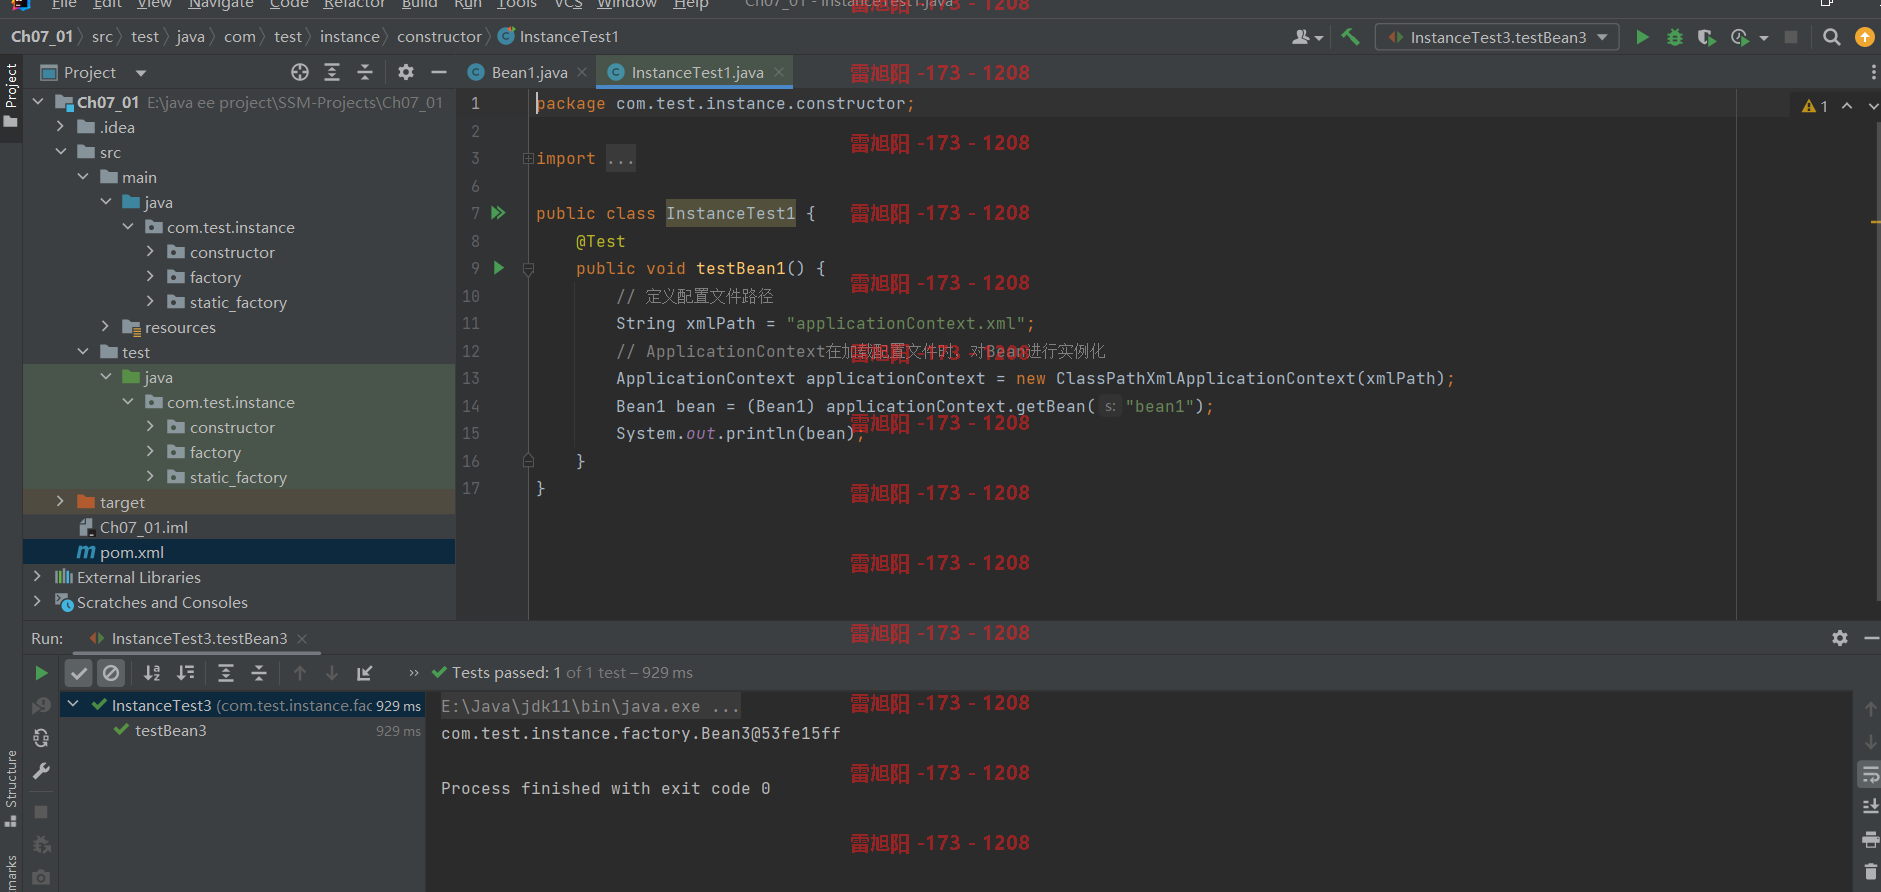Select static_factory under main java
The width and height of the screenshot is (1881, 892).
coord(239,302)
